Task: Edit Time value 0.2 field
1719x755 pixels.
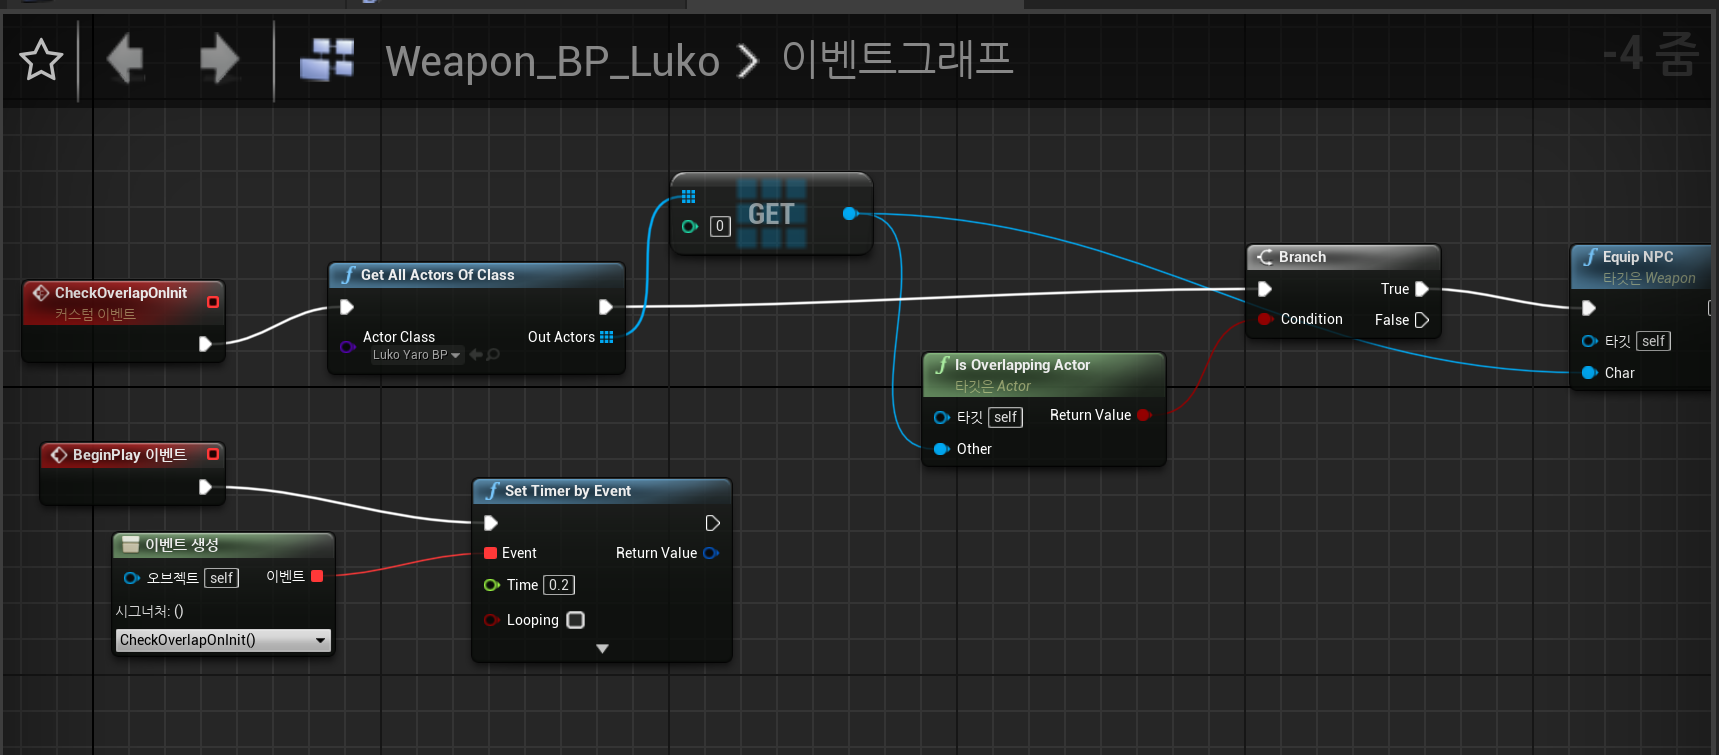Action: 559,585
